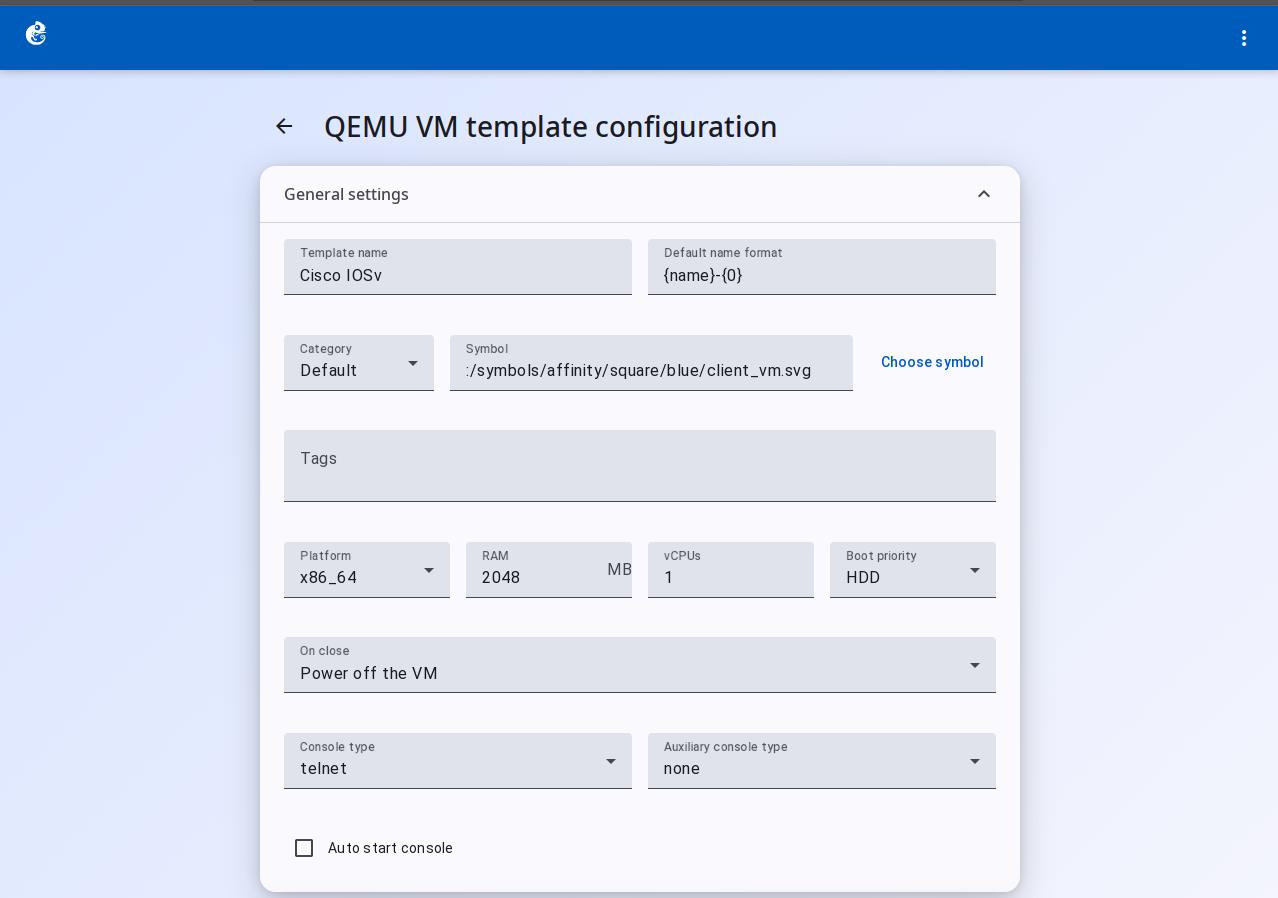
Task: Edit the vCPUs field
Action: click(x=731, y=570)
